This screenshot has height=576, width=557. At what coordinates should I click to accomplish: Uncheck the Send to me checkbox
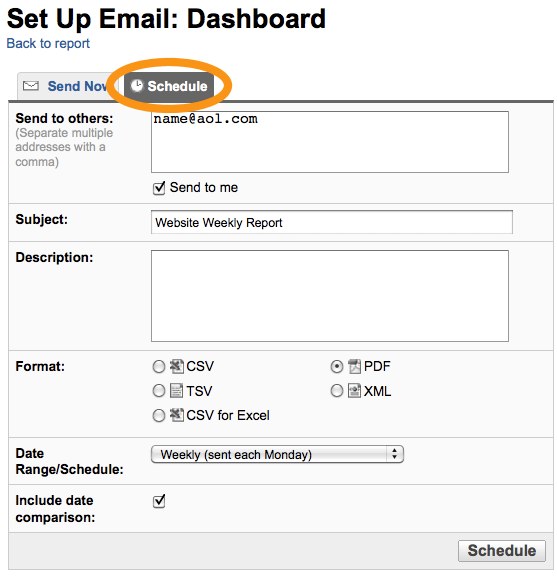(159, 188)
